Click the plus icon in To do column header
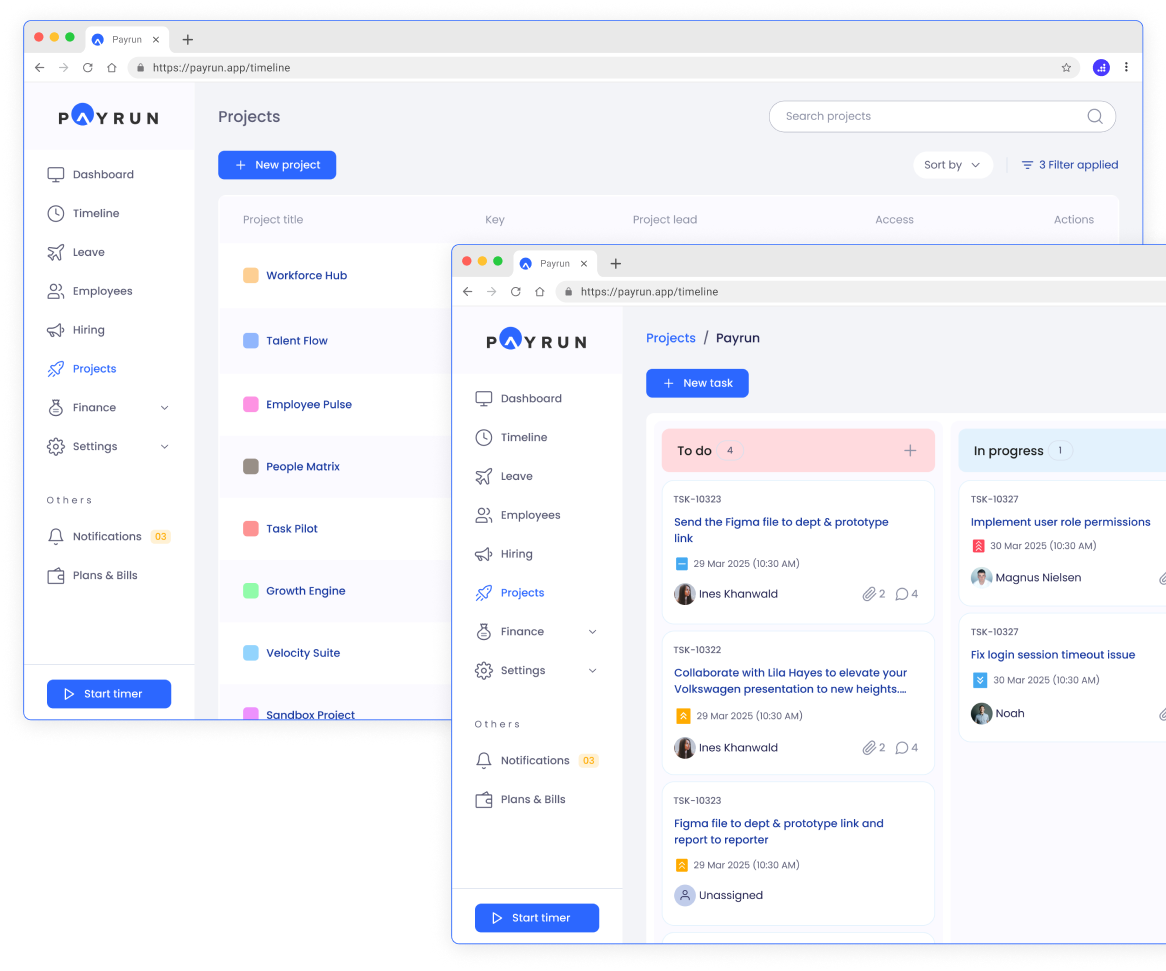Screen dimensions: 1166x971 click(910, 451)
